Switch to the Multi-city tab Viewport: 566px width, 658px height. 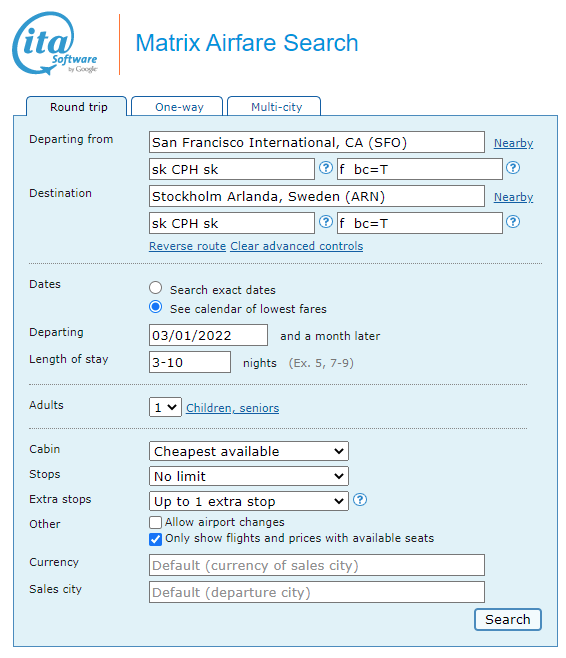pyautogui.click(x=274, y=107)
